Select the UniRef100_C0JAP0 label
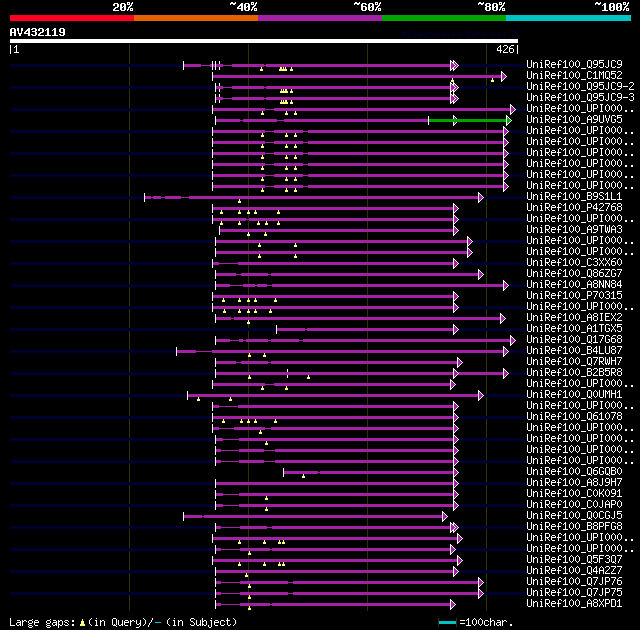This screenshot has height=630, width=640. point(574,505)
